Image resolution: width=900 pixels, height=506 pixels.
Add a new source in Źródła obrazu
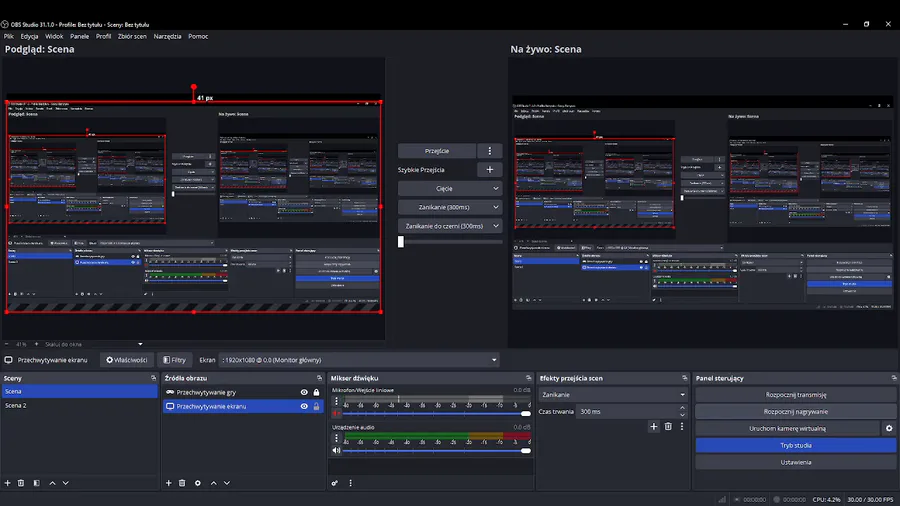point(169,483)
